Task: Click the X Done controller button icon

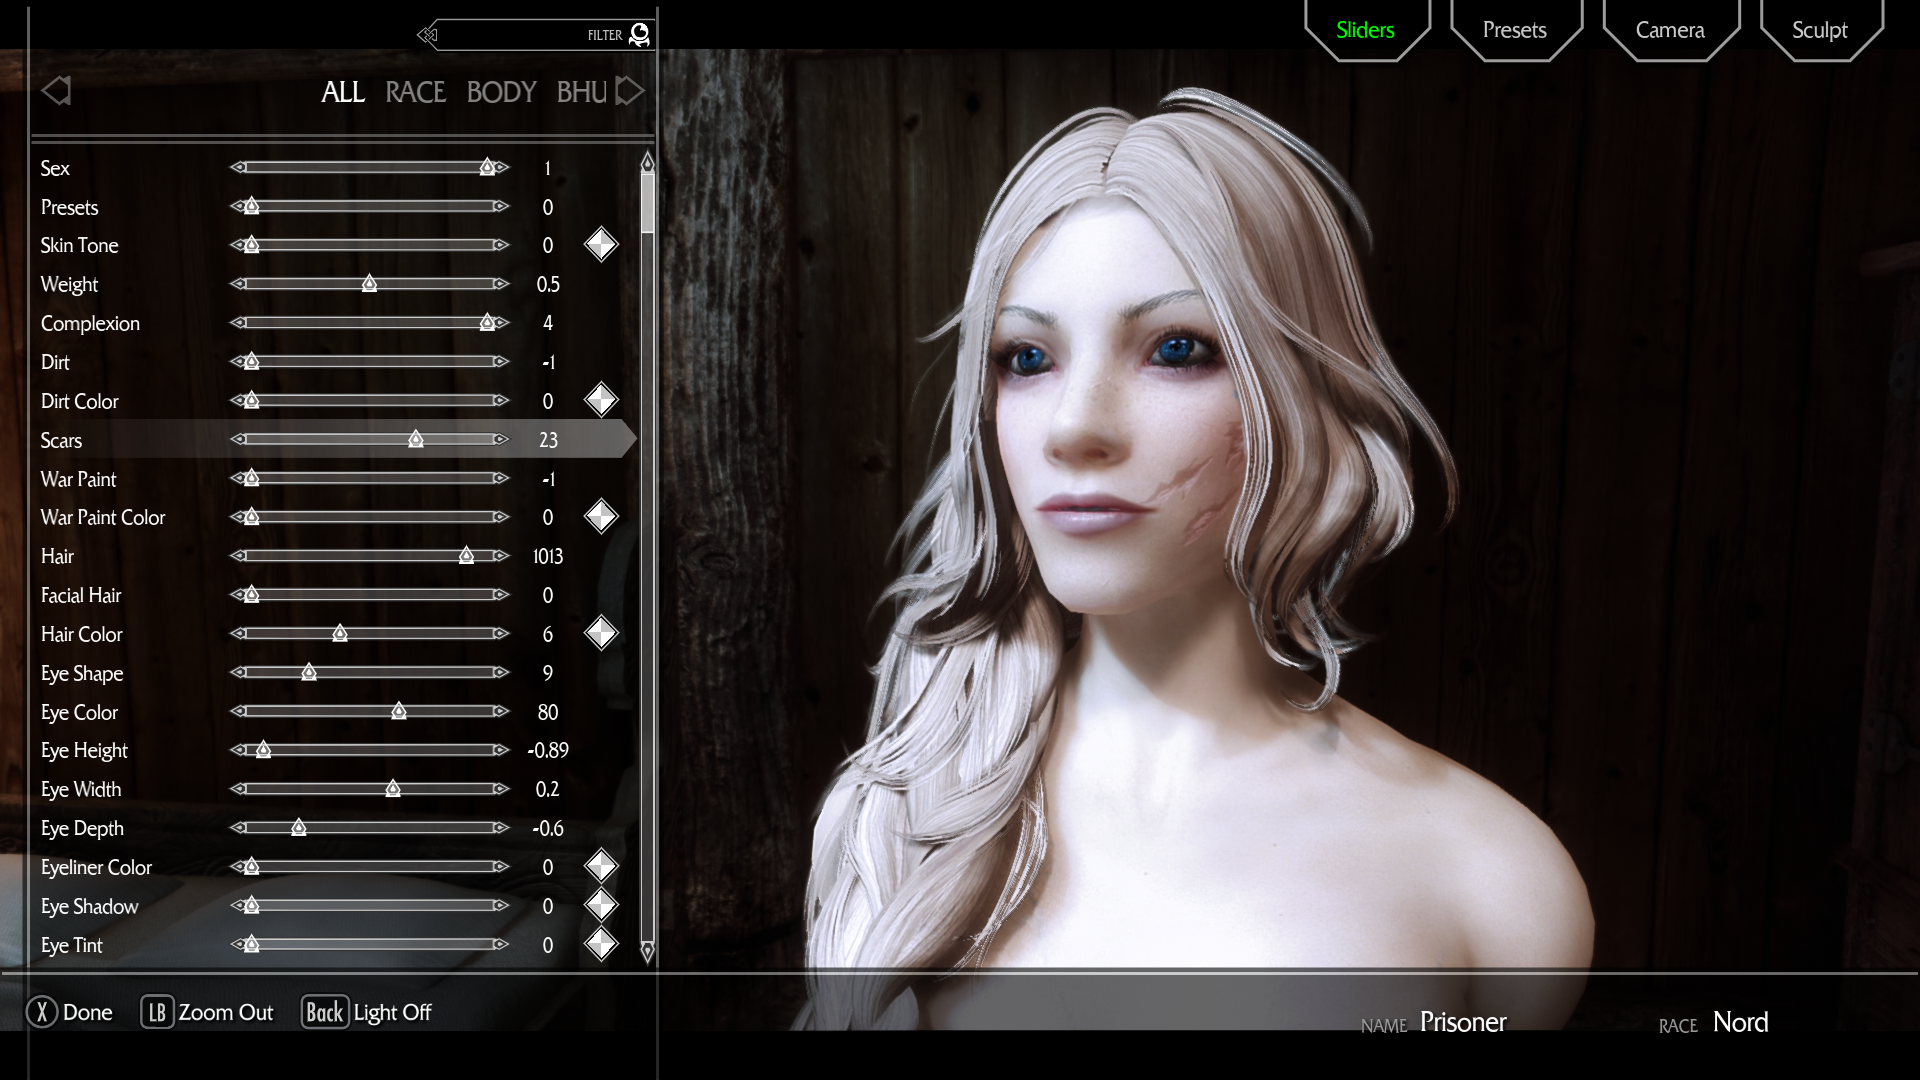Action: [42, 1012]
